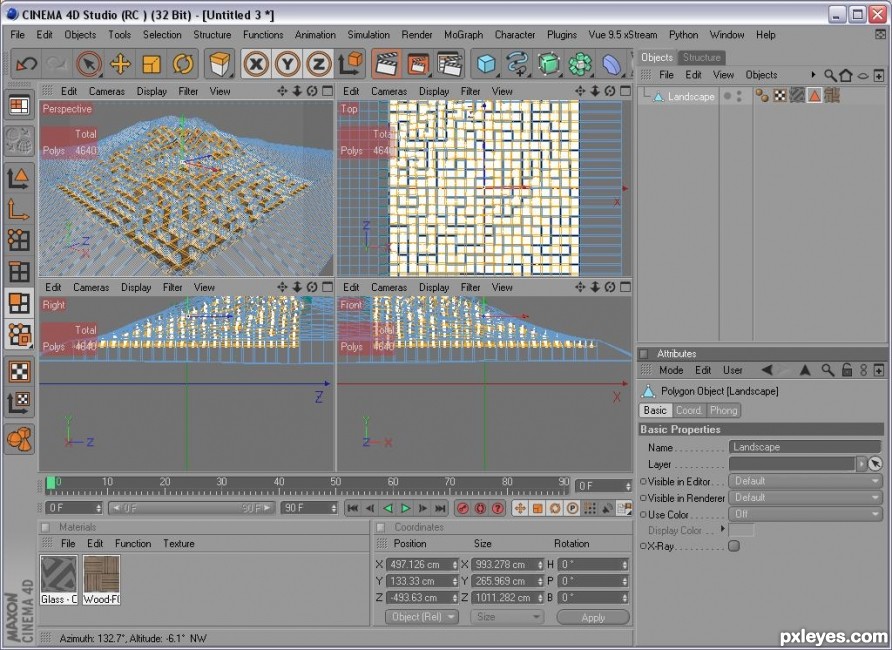Add a Cube primitive object

click(486, 64)
